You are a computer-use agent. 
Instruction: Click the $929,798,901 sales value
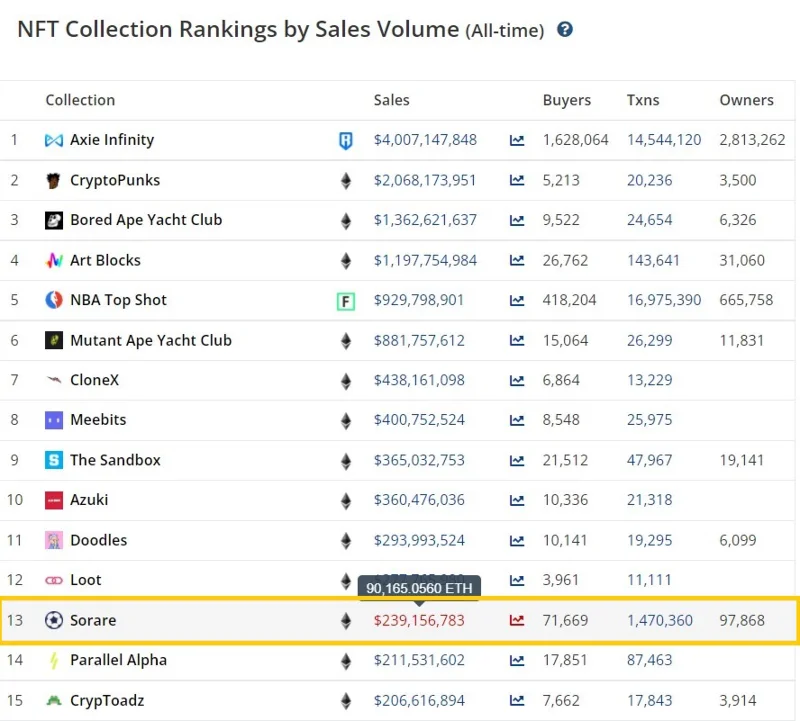tap(418, 300)
